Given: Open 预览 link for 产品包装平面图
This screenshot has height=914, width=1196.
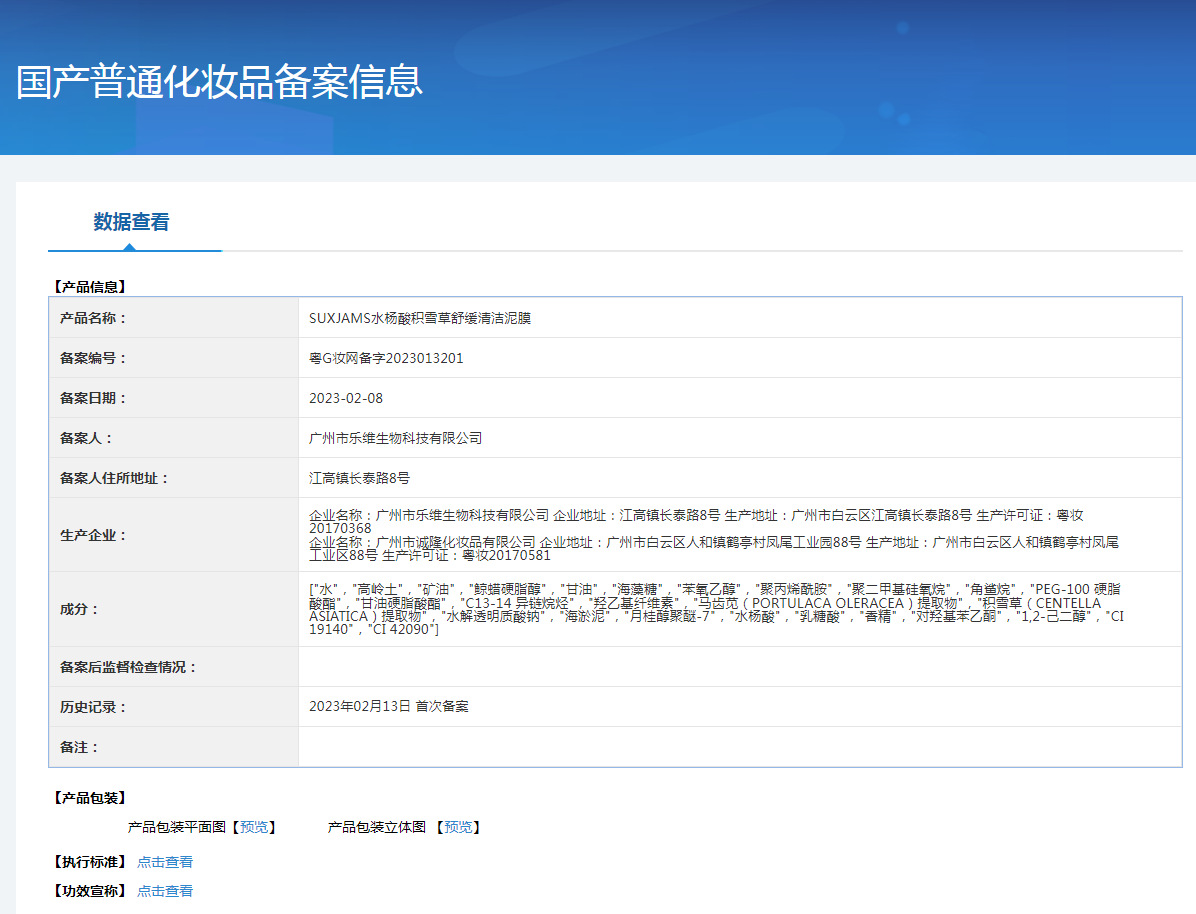Looking at the screenshot, I should click(x=254, y=827).
